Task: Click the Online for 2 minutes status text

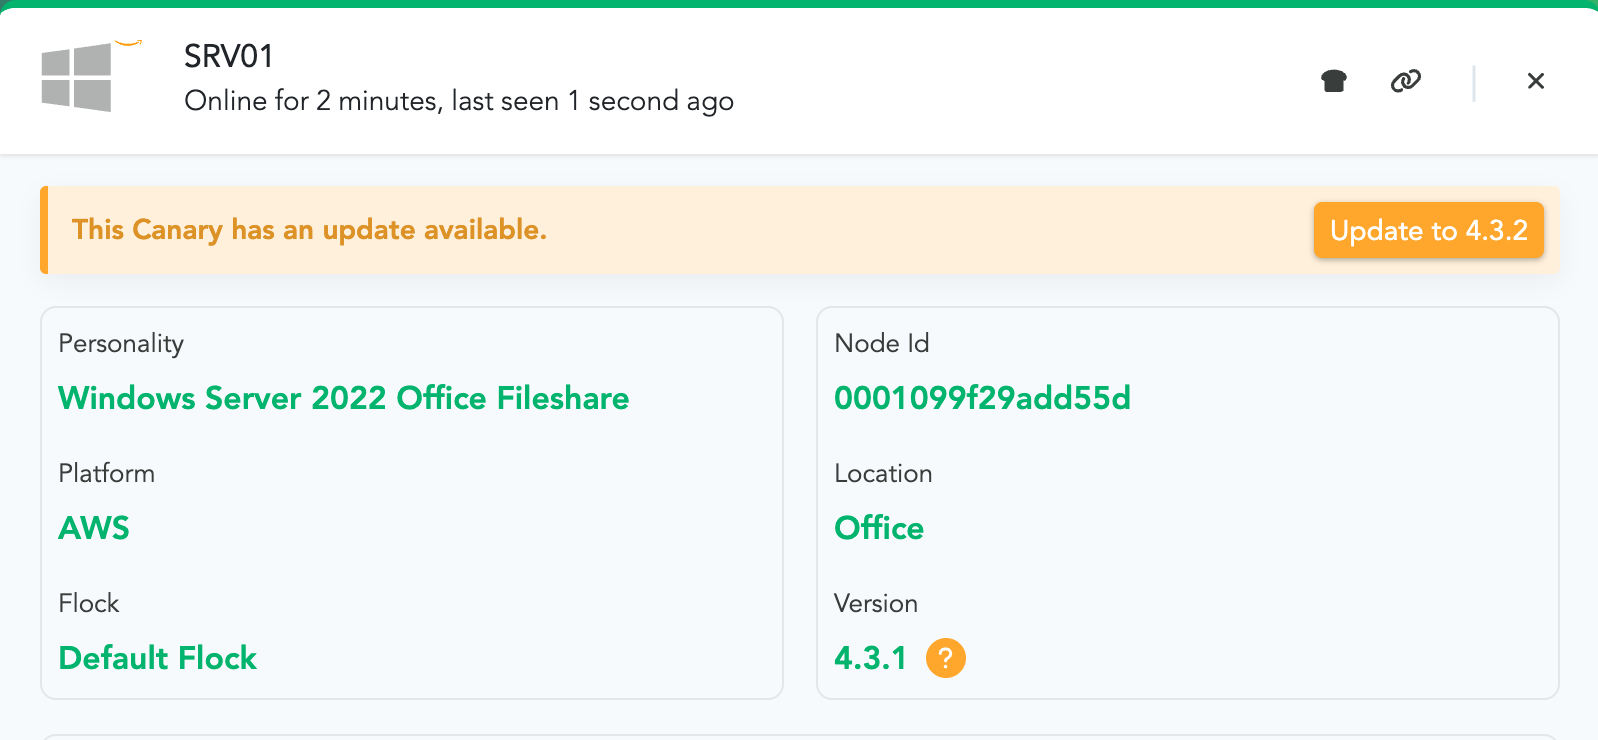Action: pos(459,101)
